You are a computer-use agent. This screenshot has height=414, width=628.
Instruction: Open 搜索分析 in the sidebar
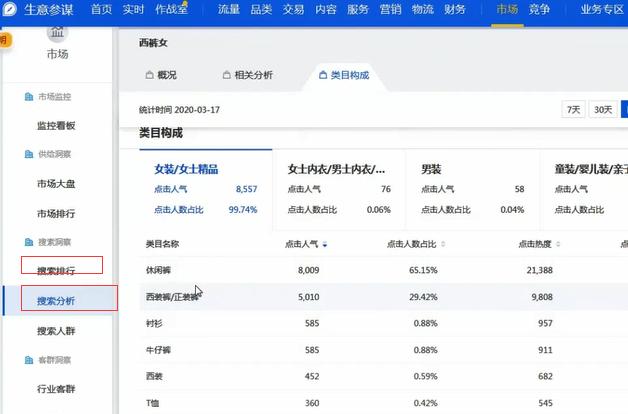[56, 301]
